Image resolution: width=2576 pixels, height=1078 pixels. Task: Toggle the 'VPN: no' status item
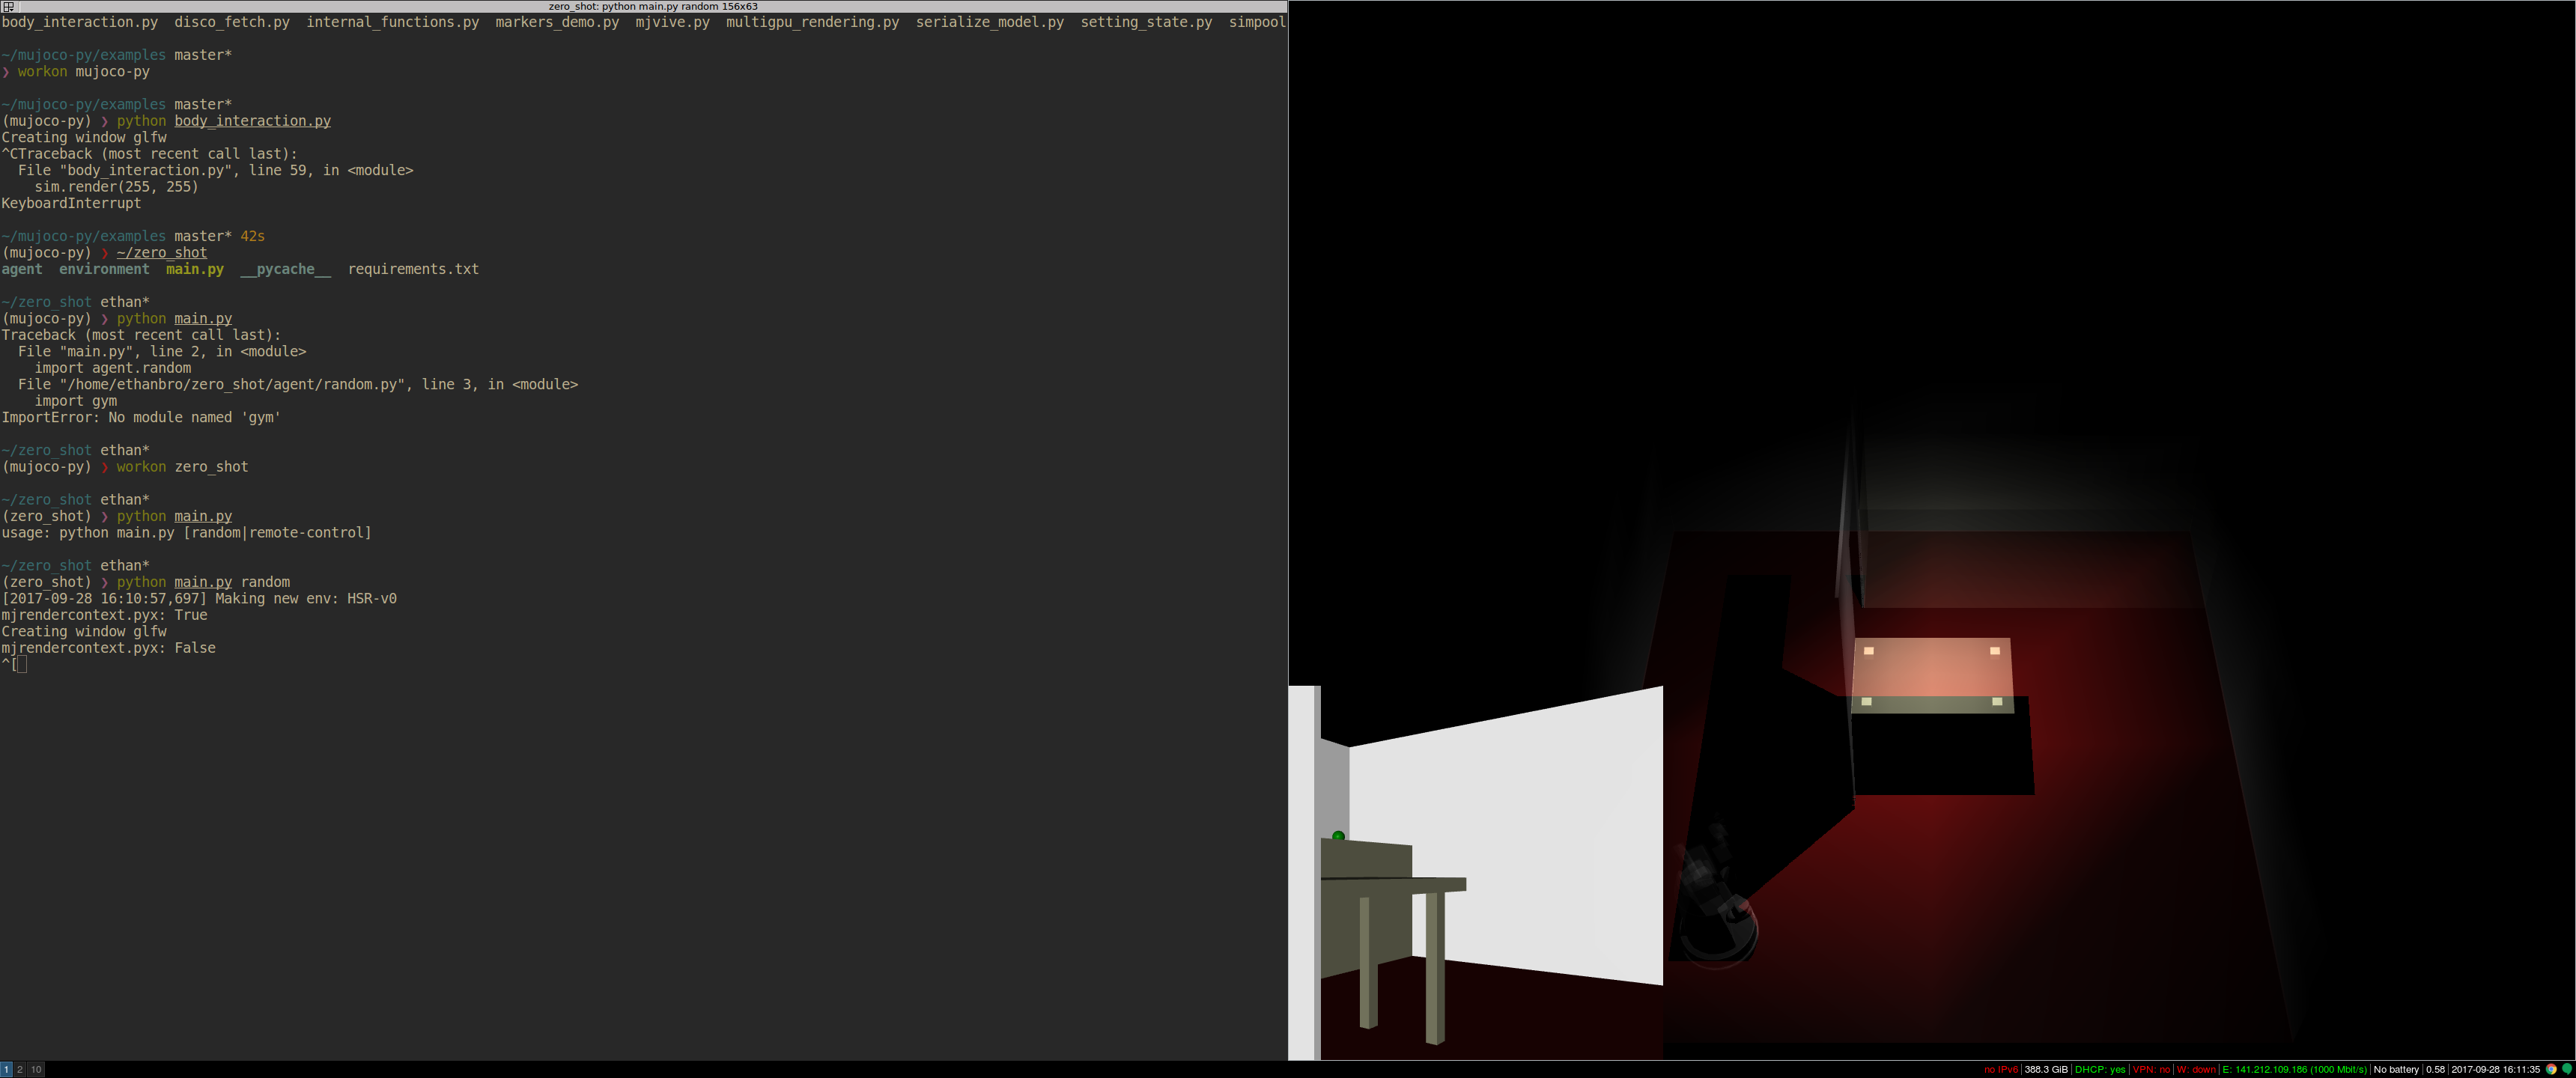(x=2151, y=1069)
